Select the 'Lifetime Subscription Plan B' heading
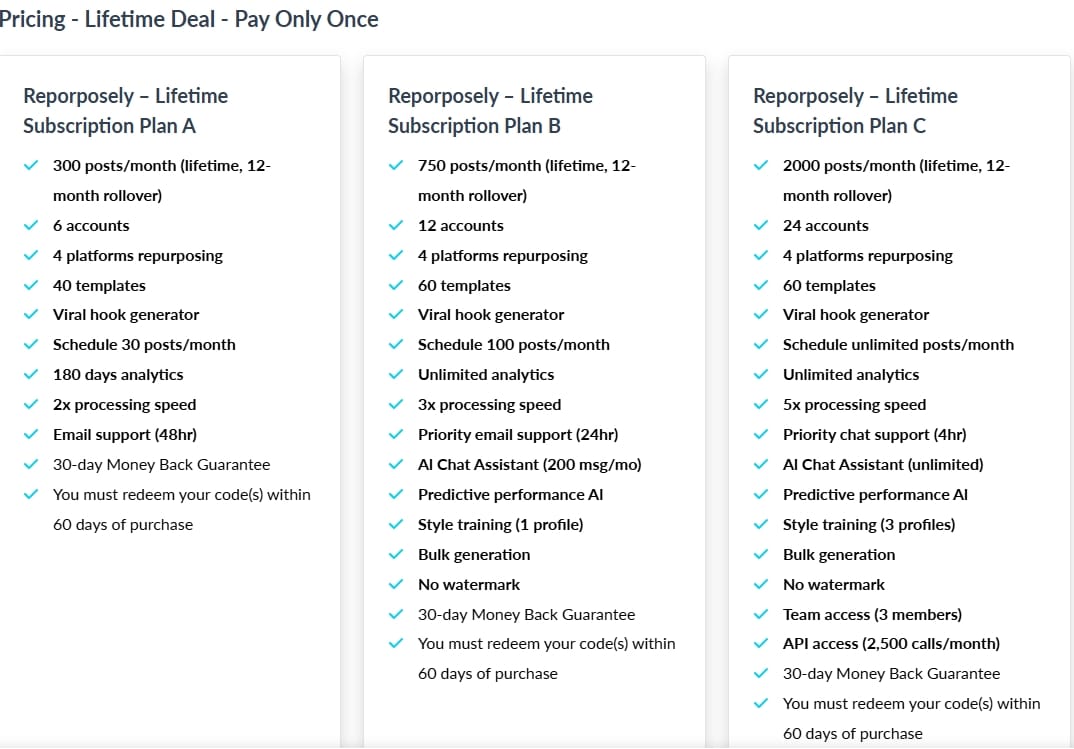1074x749 pixels. 490,111
